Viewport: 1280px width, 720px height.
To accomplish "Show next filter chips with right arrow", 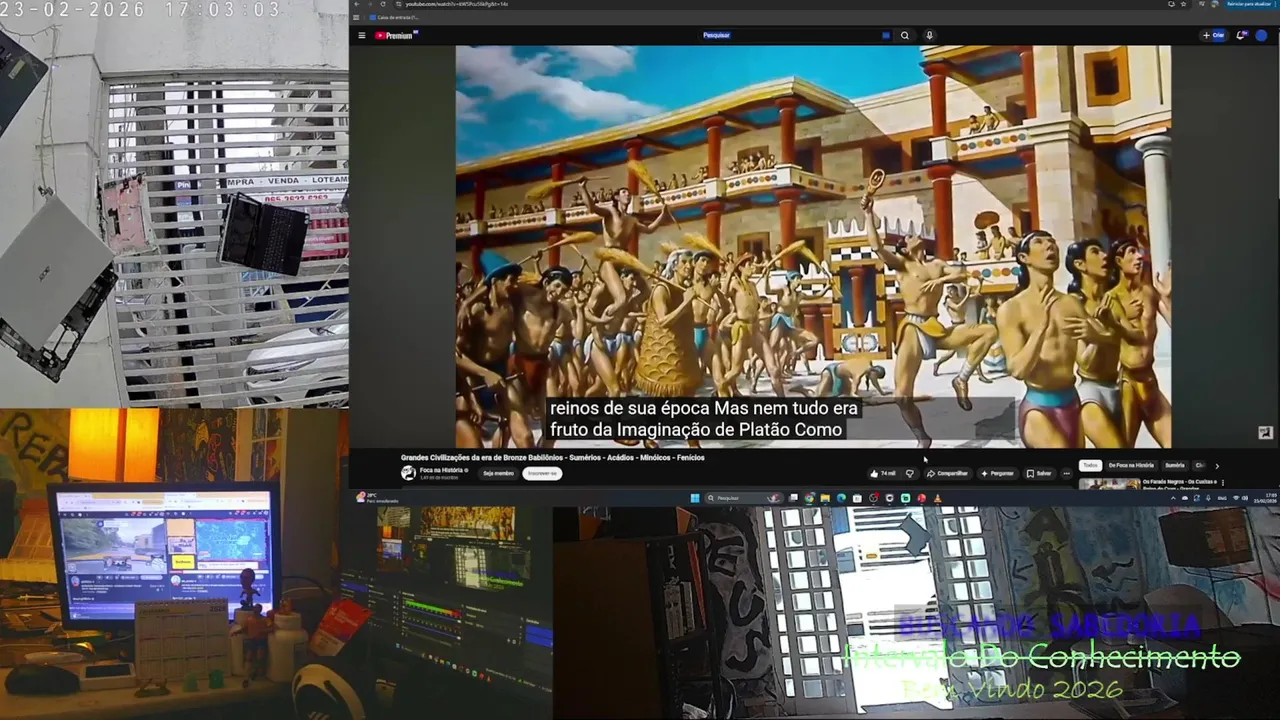I will coord(1217,465).
